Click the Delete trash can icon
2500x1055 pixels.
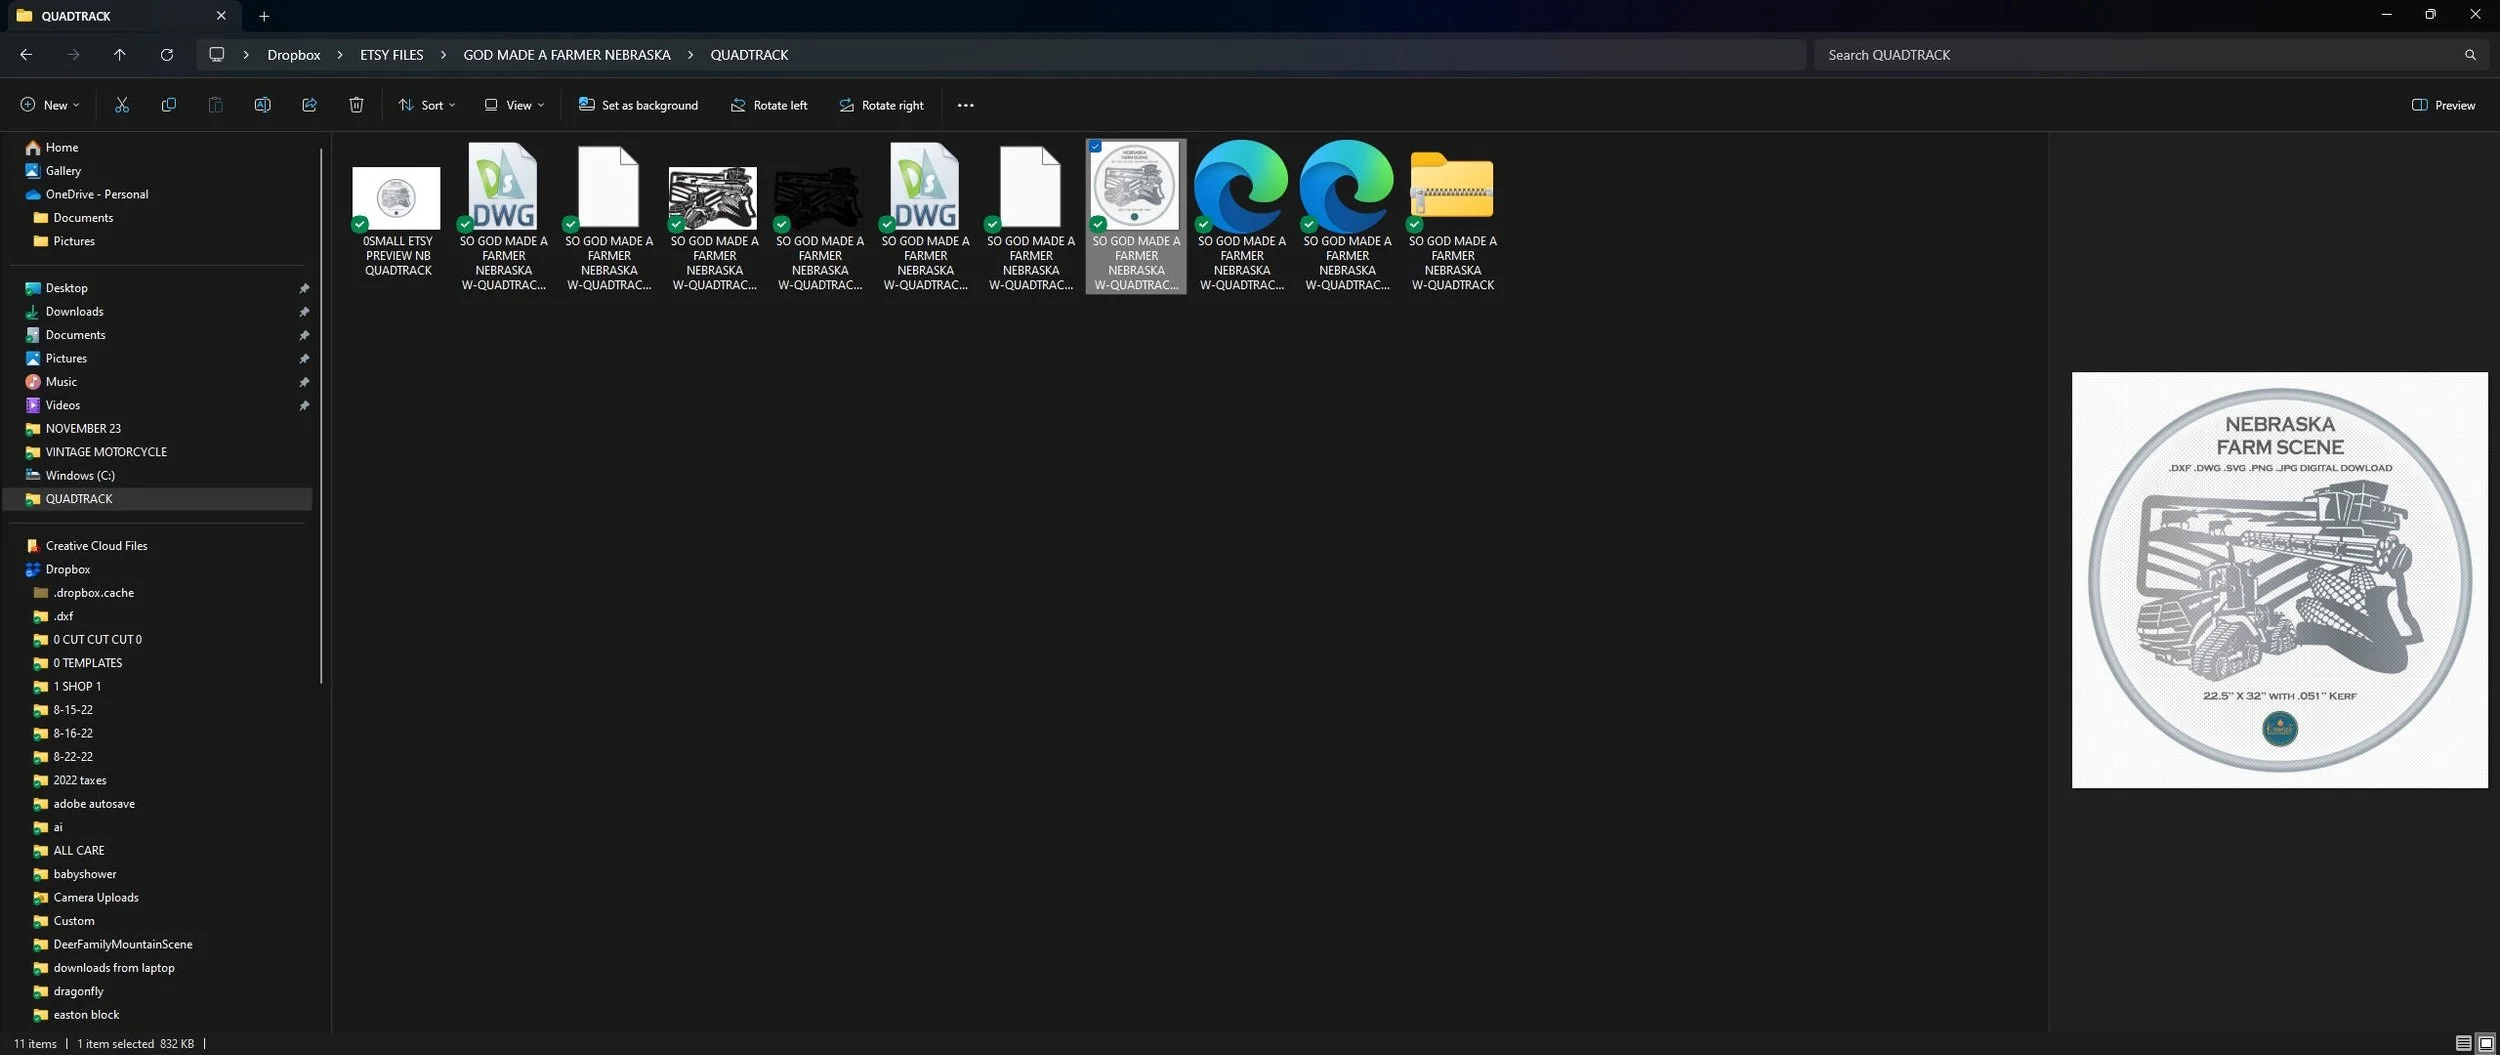(x=356, y=105)
